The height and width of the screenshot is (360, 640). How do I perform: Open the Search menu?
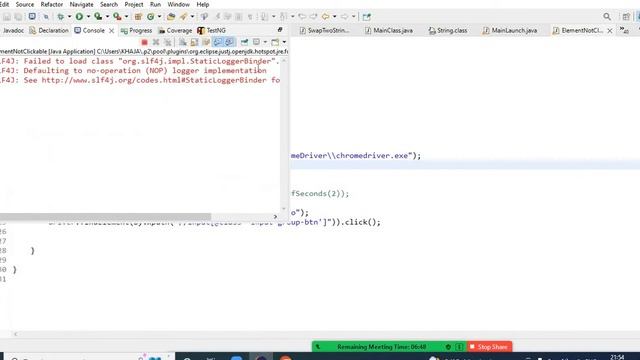point(109,4)
